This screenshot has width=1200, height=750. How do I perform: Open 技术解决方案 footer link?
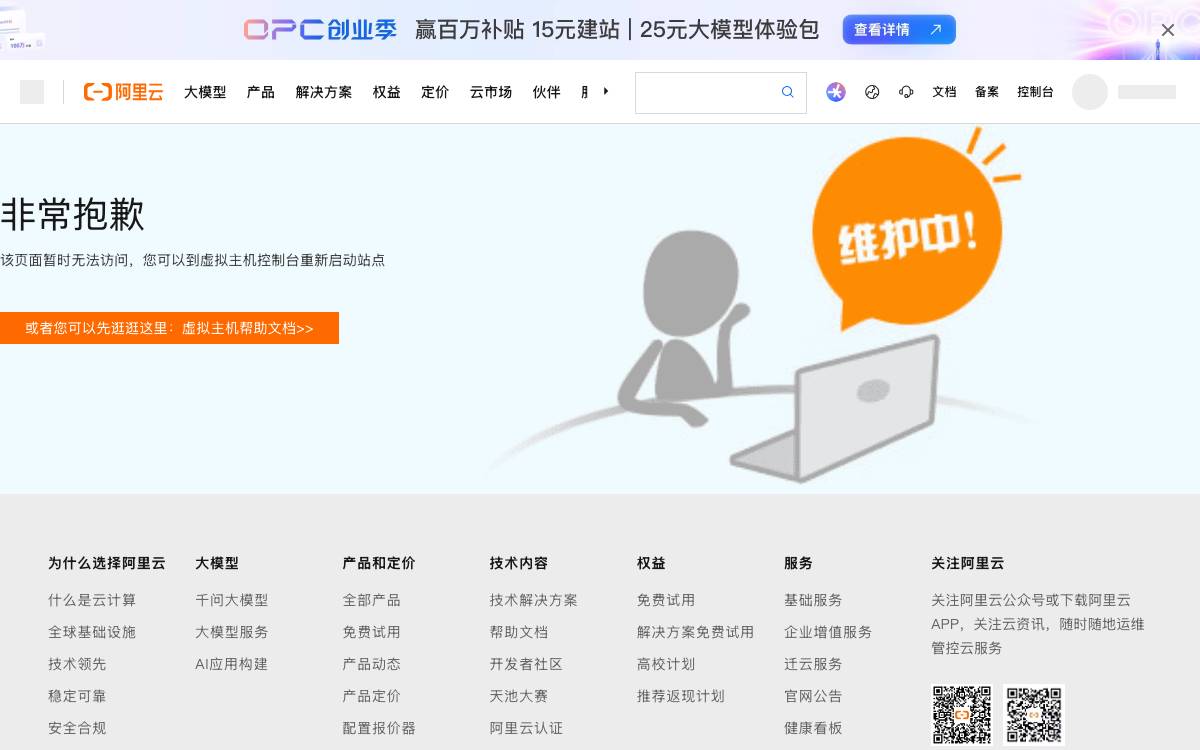tap(534, 600)
